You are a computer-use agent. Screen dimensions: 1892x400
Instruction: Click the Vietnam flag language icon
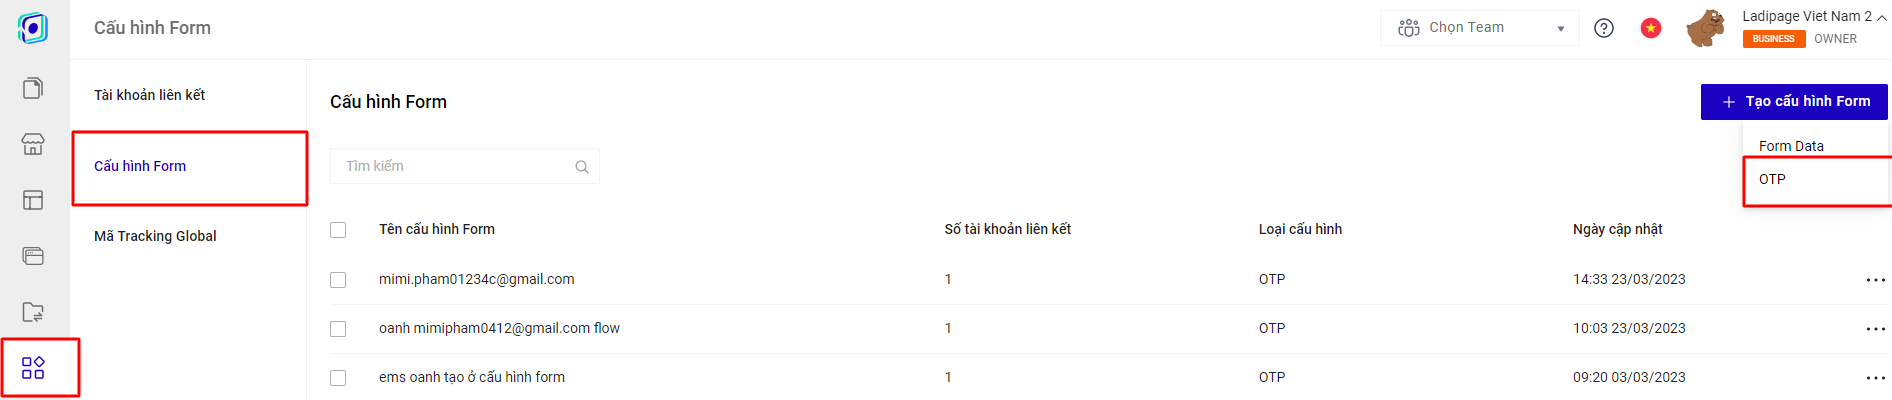(x=1651, y=28)
